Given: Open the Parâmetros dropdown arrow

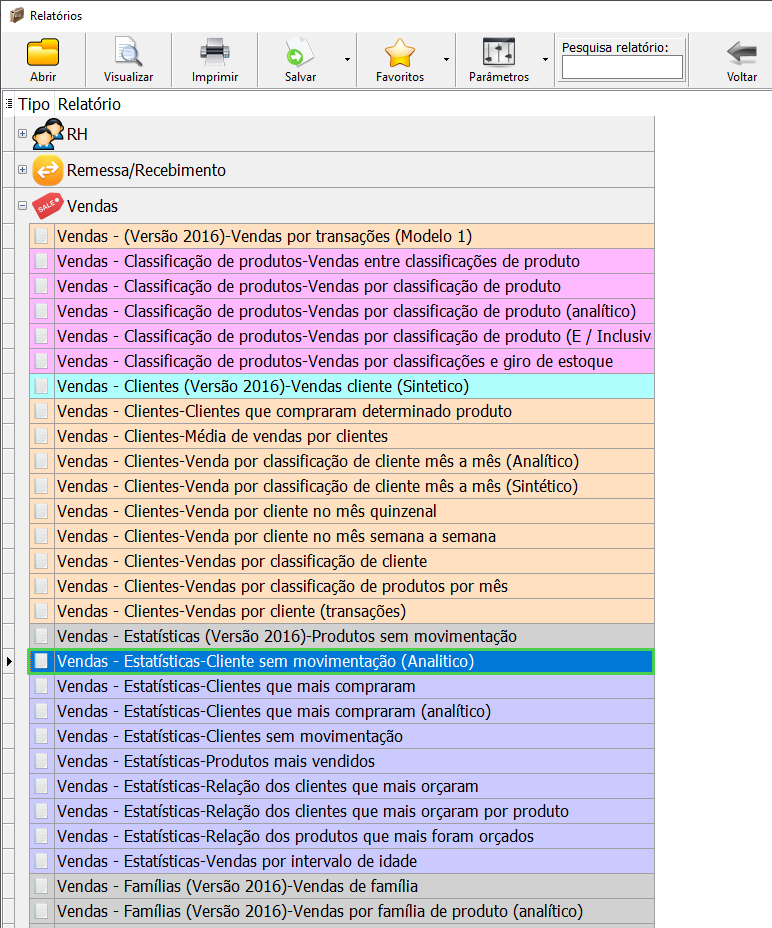Looking at the screenshot, I should (545, 59).
